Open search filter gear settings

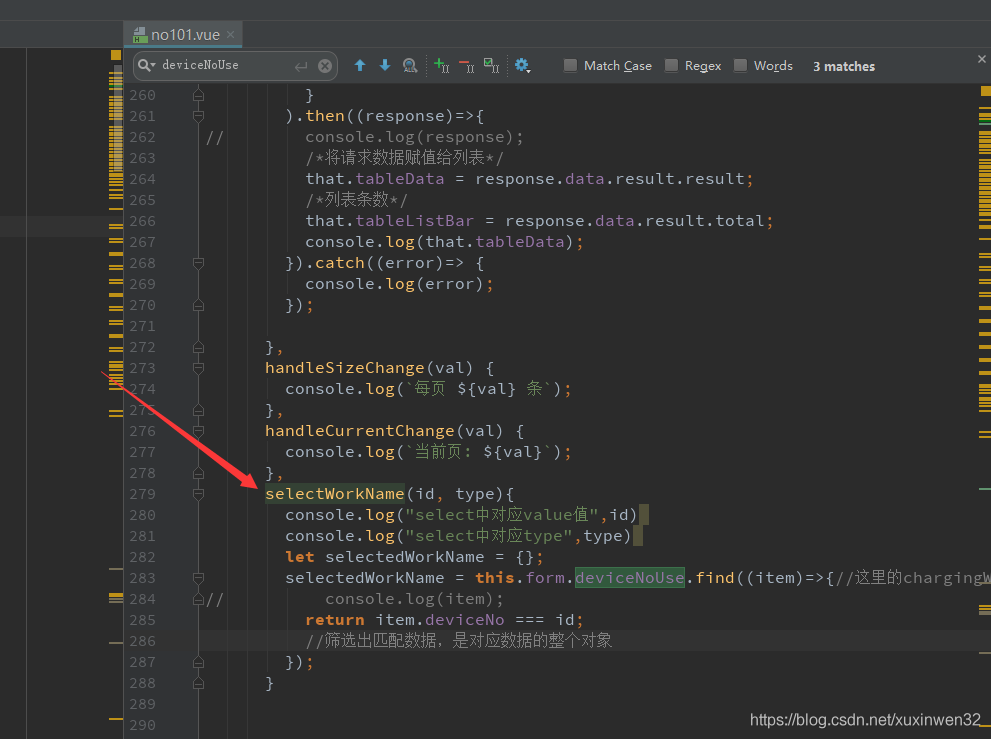pos(522,65)
